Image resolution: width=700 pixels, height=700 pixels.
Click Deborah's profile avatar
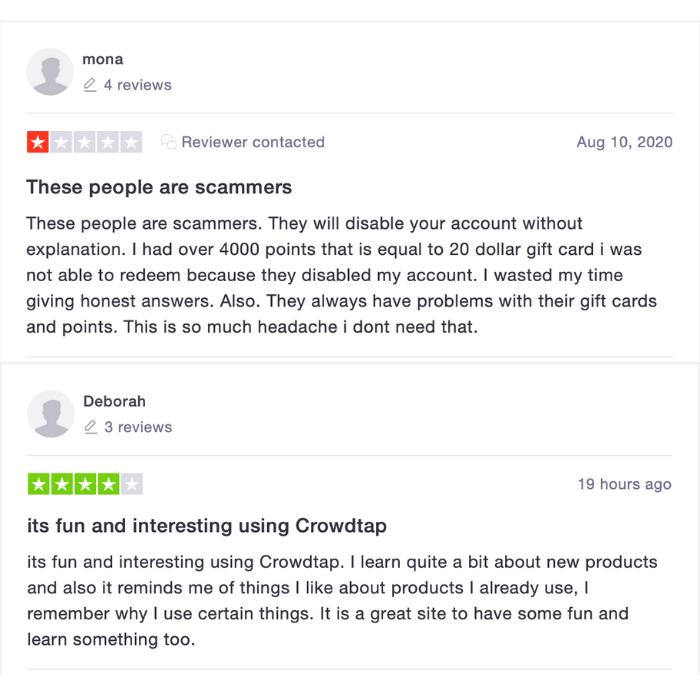(x=50, y=414)
